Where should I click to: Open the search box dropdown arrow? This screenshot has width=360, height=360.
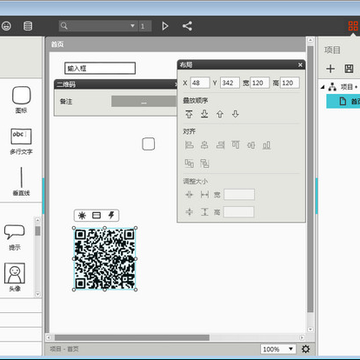[133, 26]
